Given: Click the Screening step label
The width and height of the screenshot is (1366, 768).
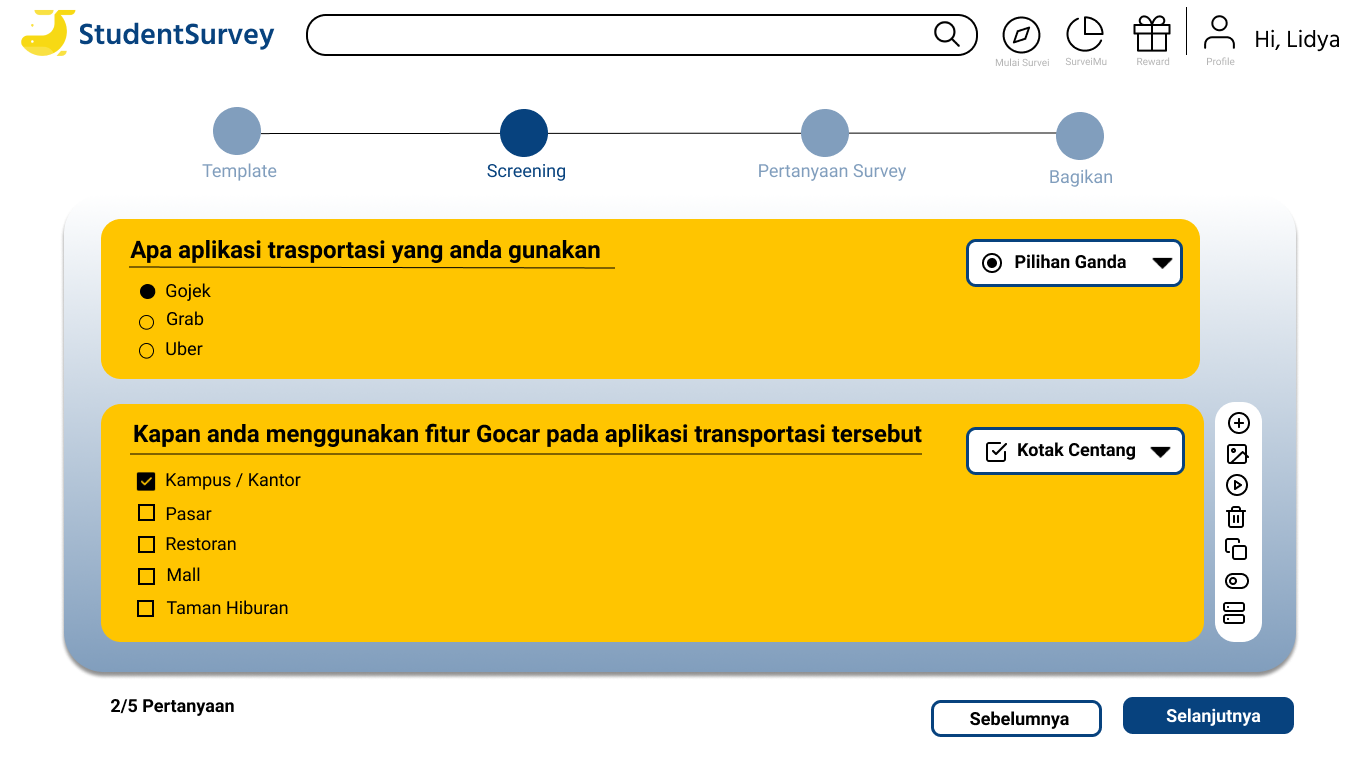Looking at the screenshot, I should click(526, 171).
